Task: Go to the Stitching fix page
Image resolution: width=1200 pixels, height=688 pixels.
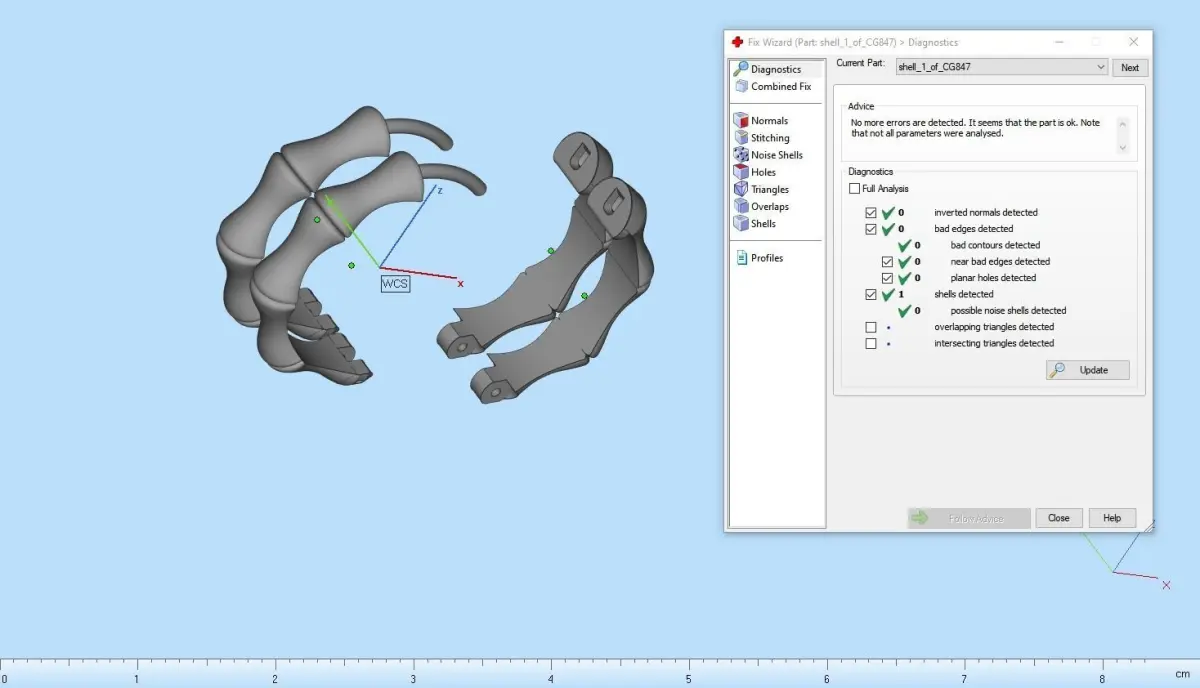Action: (x=762, y=138)
